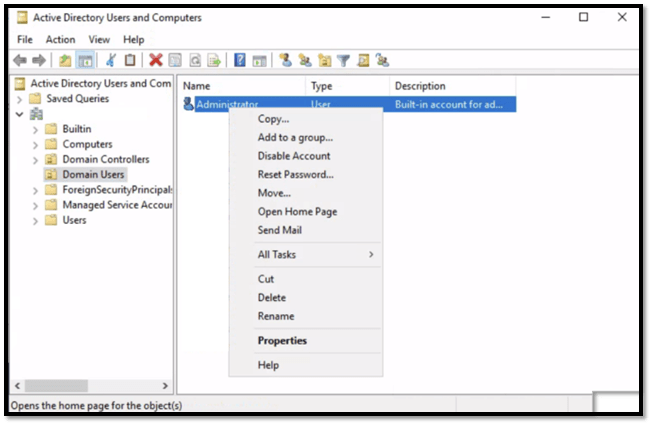Sort by the Description column header
The image size is (650, 424).
coord(453,86)
